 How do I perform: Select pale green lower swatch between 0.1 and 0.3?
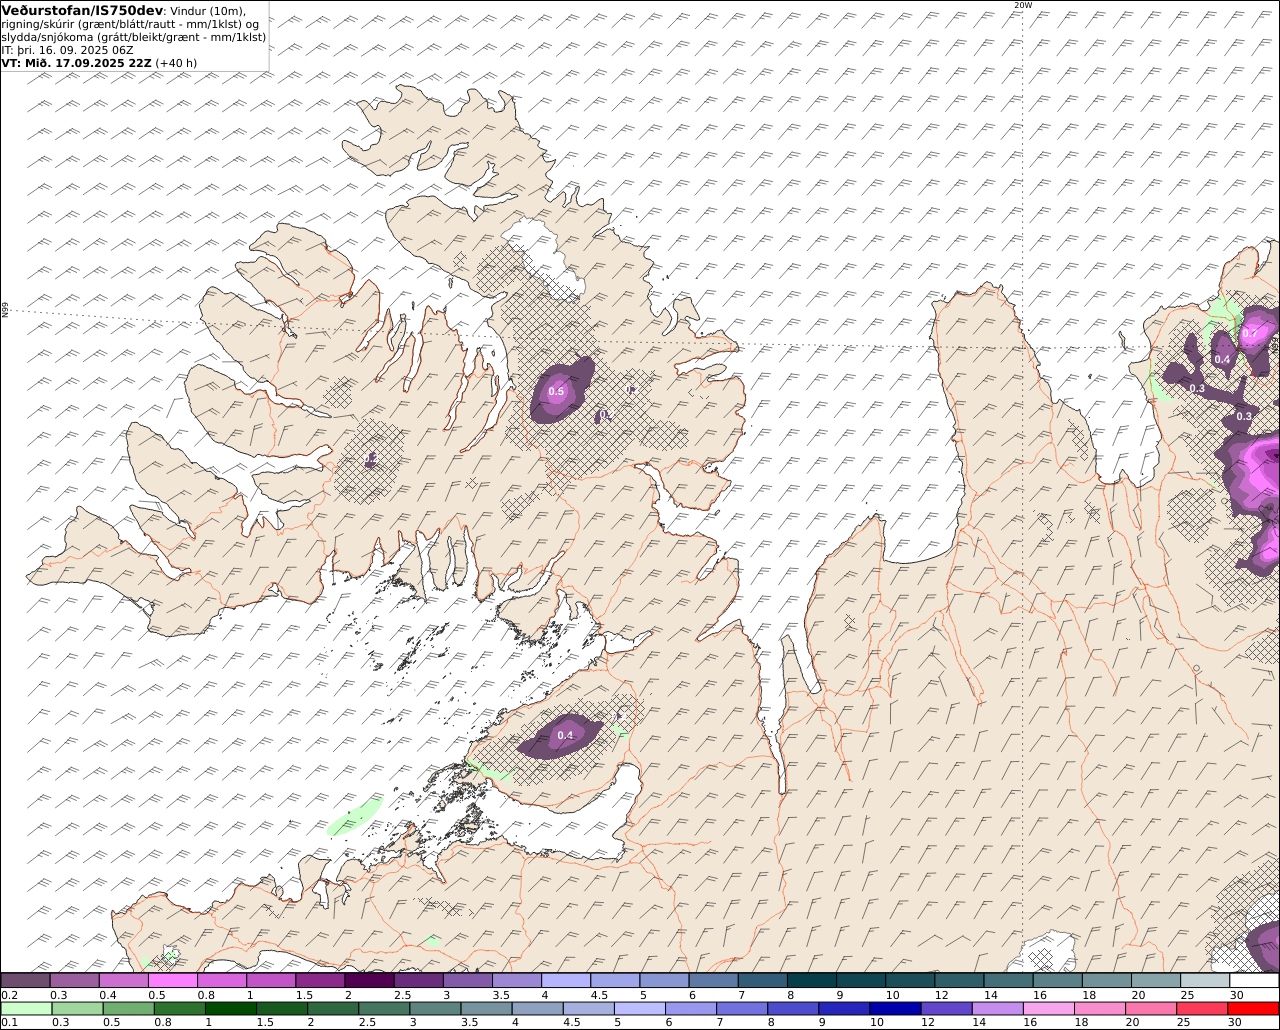(25, 1008)
